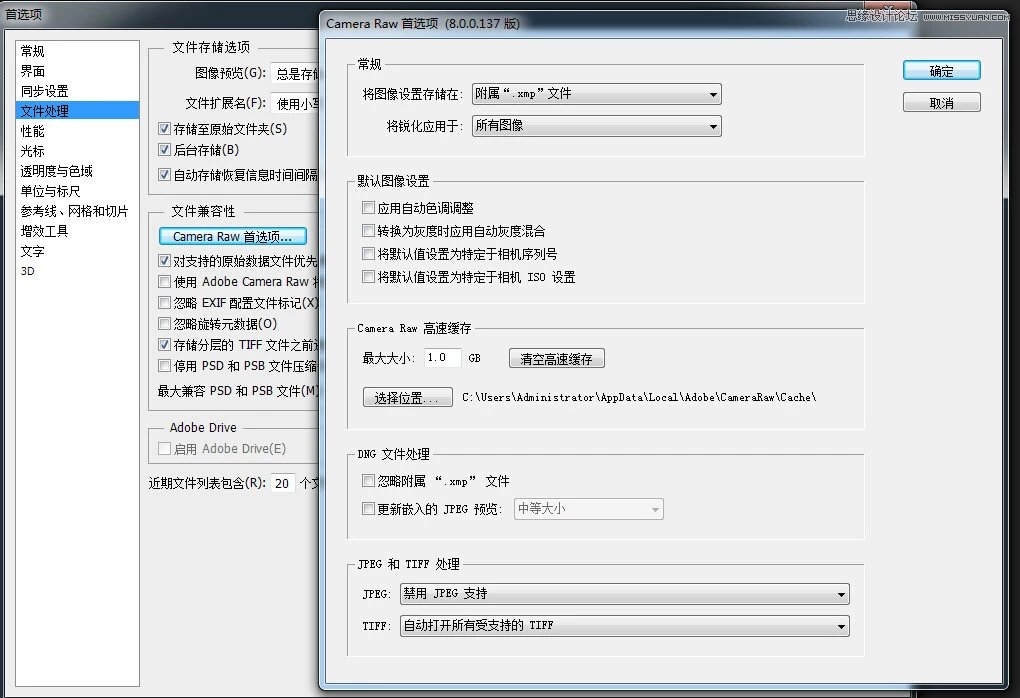Viewport: 1020px width, 698px height.
Task: Click the 近期文件列表包含 number field
Action: (x=282, y=483)
